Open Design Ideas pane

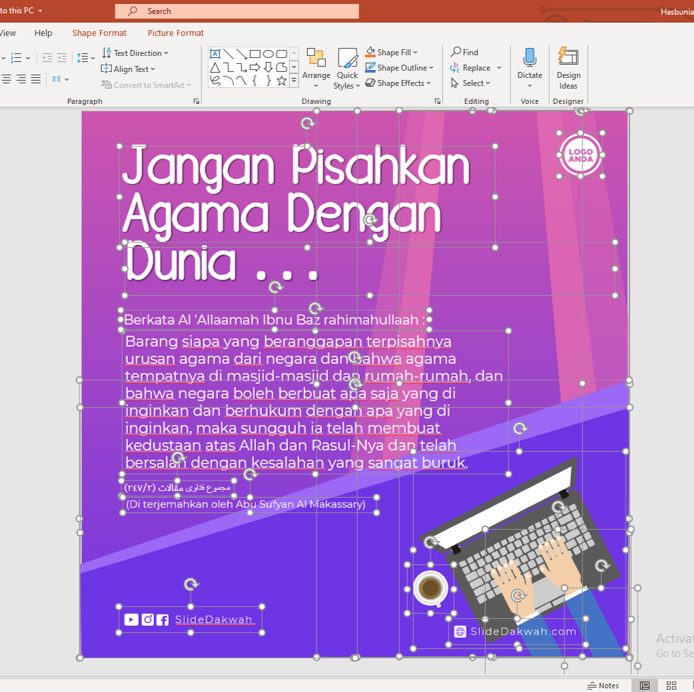(568, 66)
